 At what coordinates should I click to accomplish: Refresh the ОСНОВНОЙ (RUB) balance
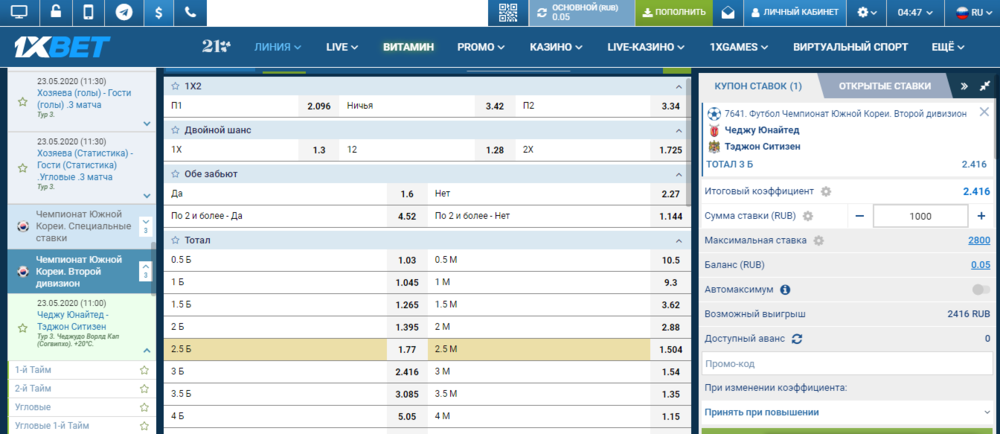542,13
